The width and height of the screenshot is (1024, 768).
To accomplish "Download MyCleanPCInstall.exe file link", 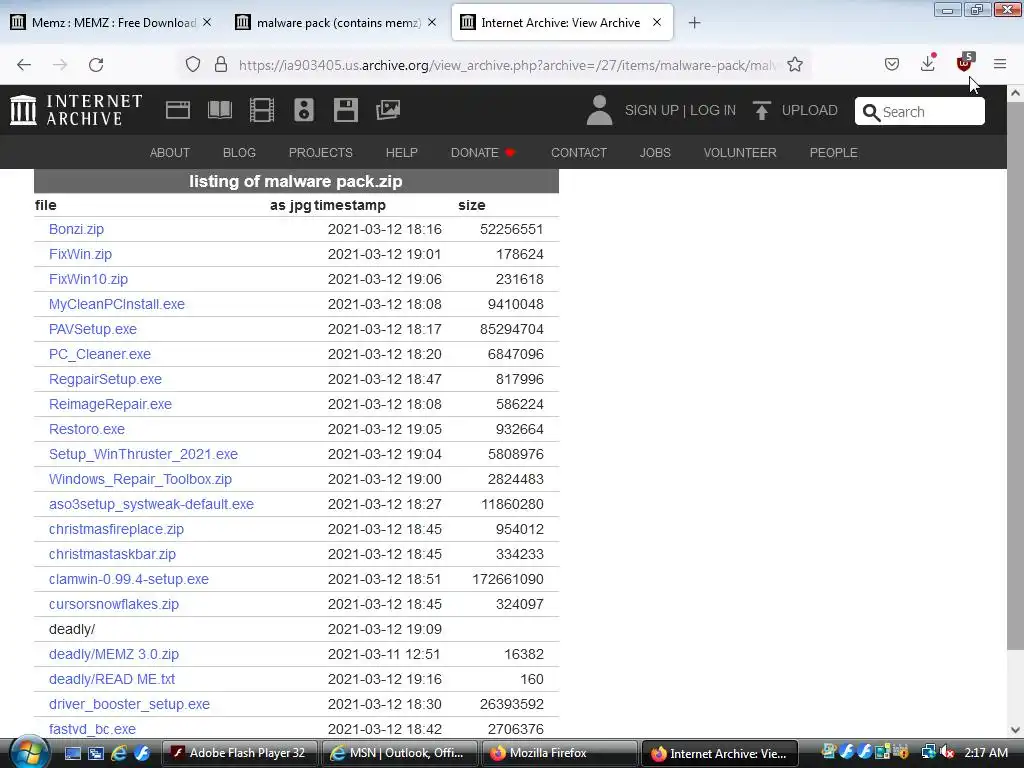I will (117, 304).
